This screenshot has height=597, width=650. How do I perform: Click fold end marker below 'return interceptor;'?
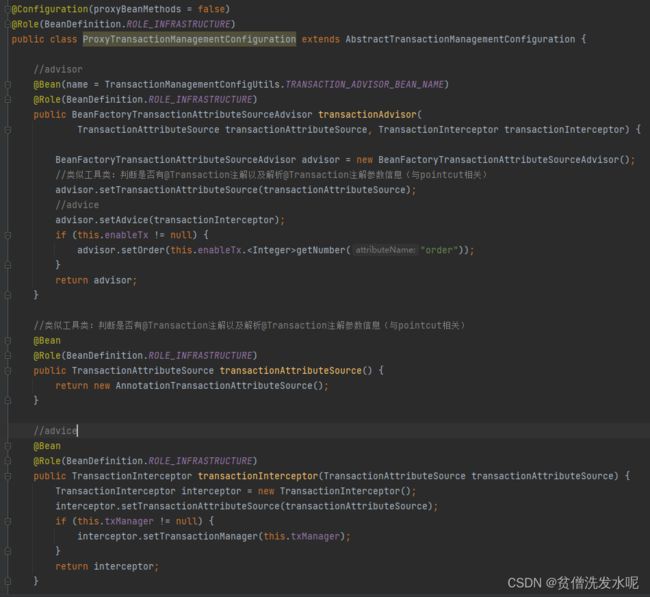point(7,581)
